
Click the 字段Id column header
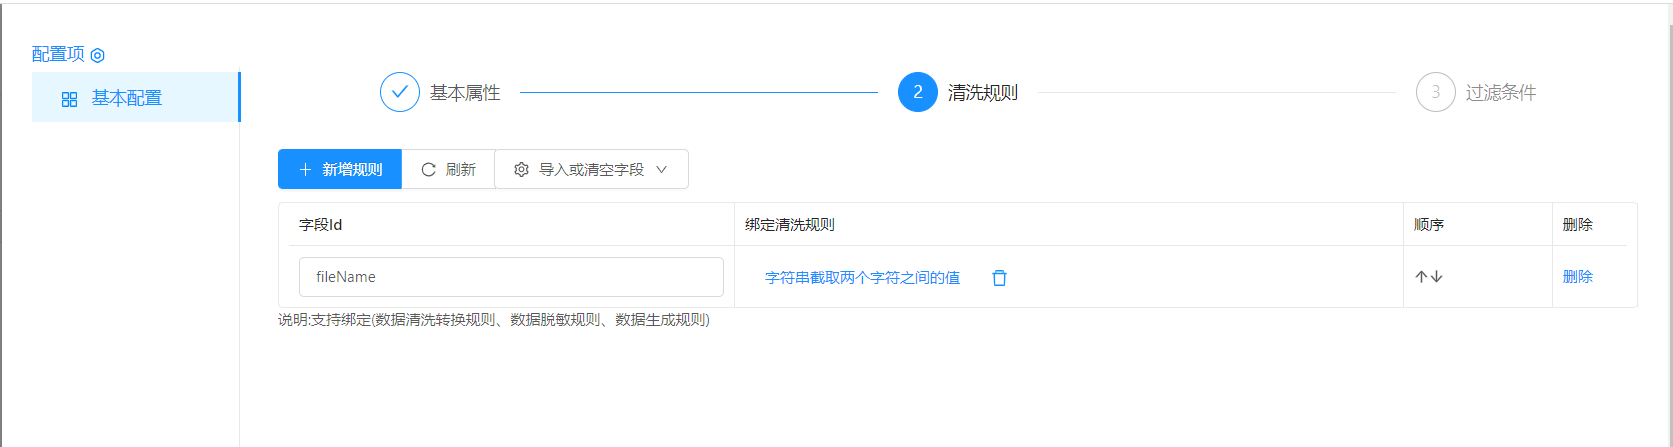click(321, 225)
